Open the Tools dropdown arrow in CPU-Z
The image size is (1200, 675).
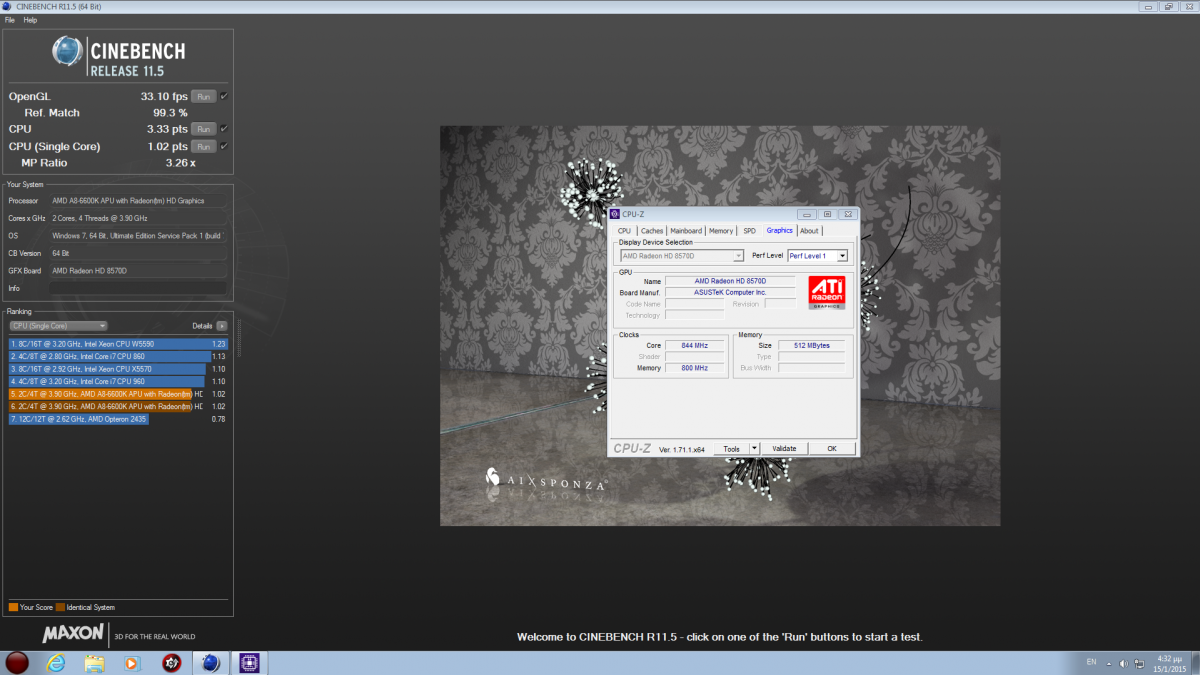[x=754, y=449]
